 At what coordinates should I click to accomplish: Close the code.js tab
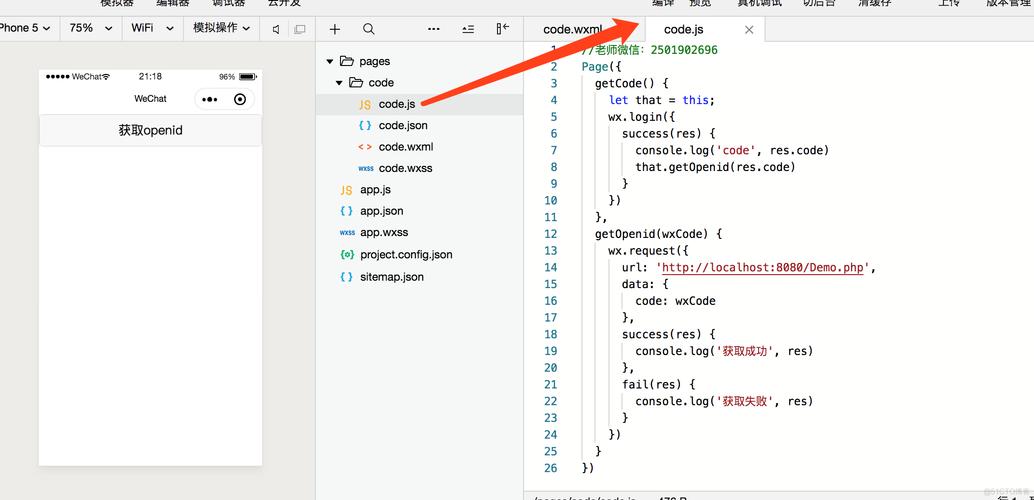(x=748, y=30)
